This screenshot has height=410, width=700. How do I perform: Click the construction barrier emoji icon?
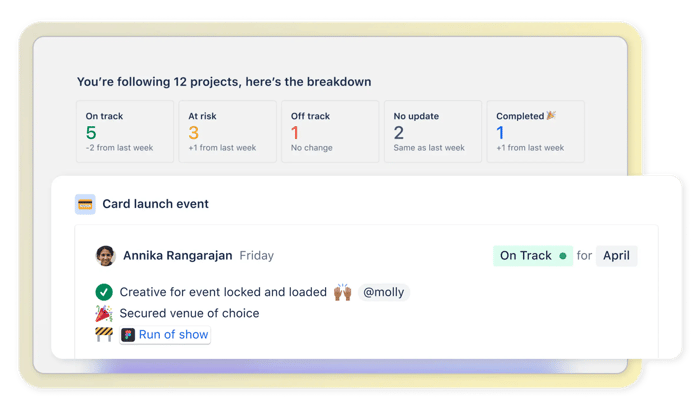tap(104, 334)
